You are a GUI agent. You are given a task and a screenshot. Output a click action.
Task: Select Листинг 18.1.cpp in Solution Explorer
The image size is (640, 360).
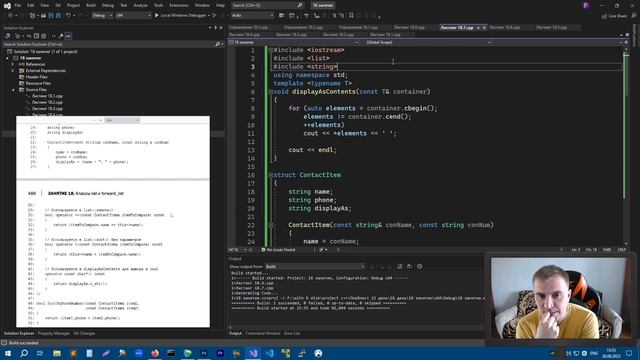coord(47,96)
